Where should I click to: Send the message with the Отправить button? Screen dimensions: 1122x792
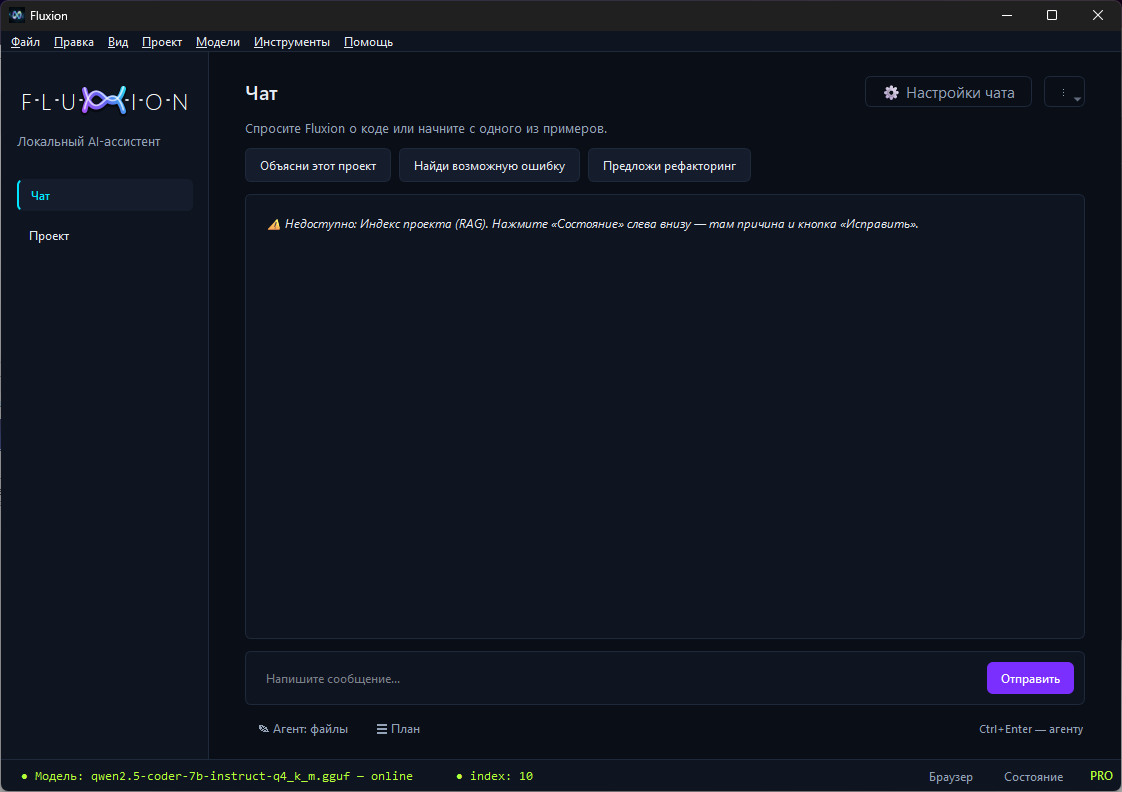[x=1030, y=678]
